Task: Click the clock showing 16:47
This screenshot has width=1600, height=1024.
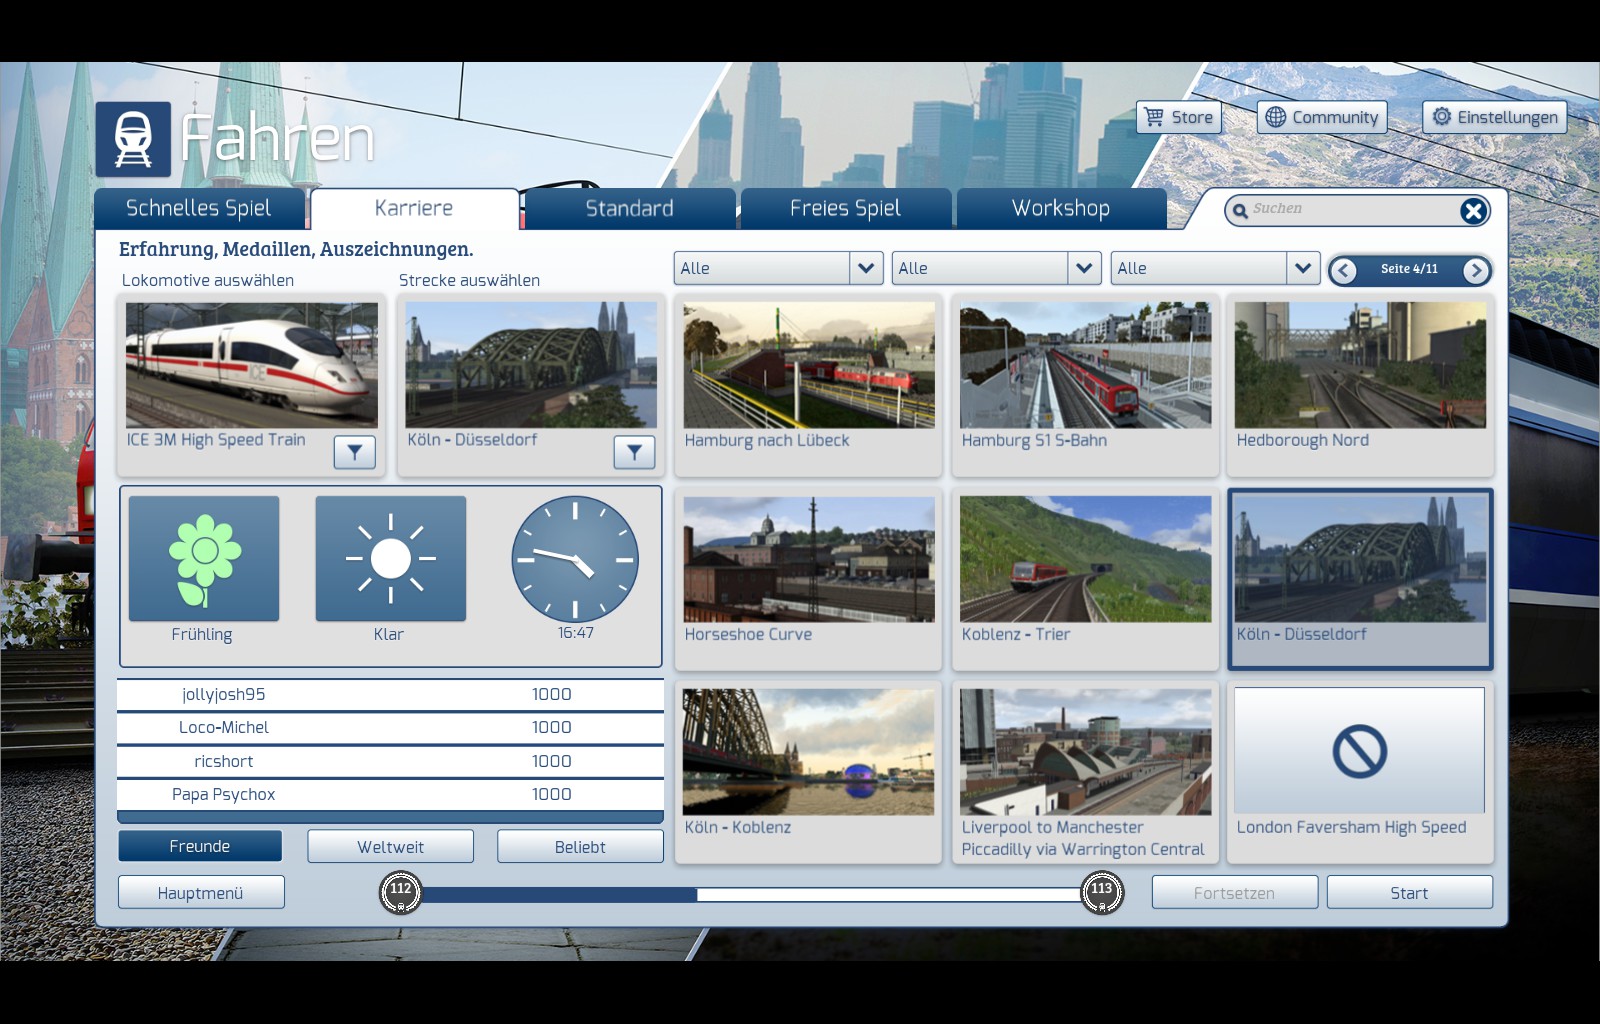Action: pyautogui.click(x=575, y=559)
